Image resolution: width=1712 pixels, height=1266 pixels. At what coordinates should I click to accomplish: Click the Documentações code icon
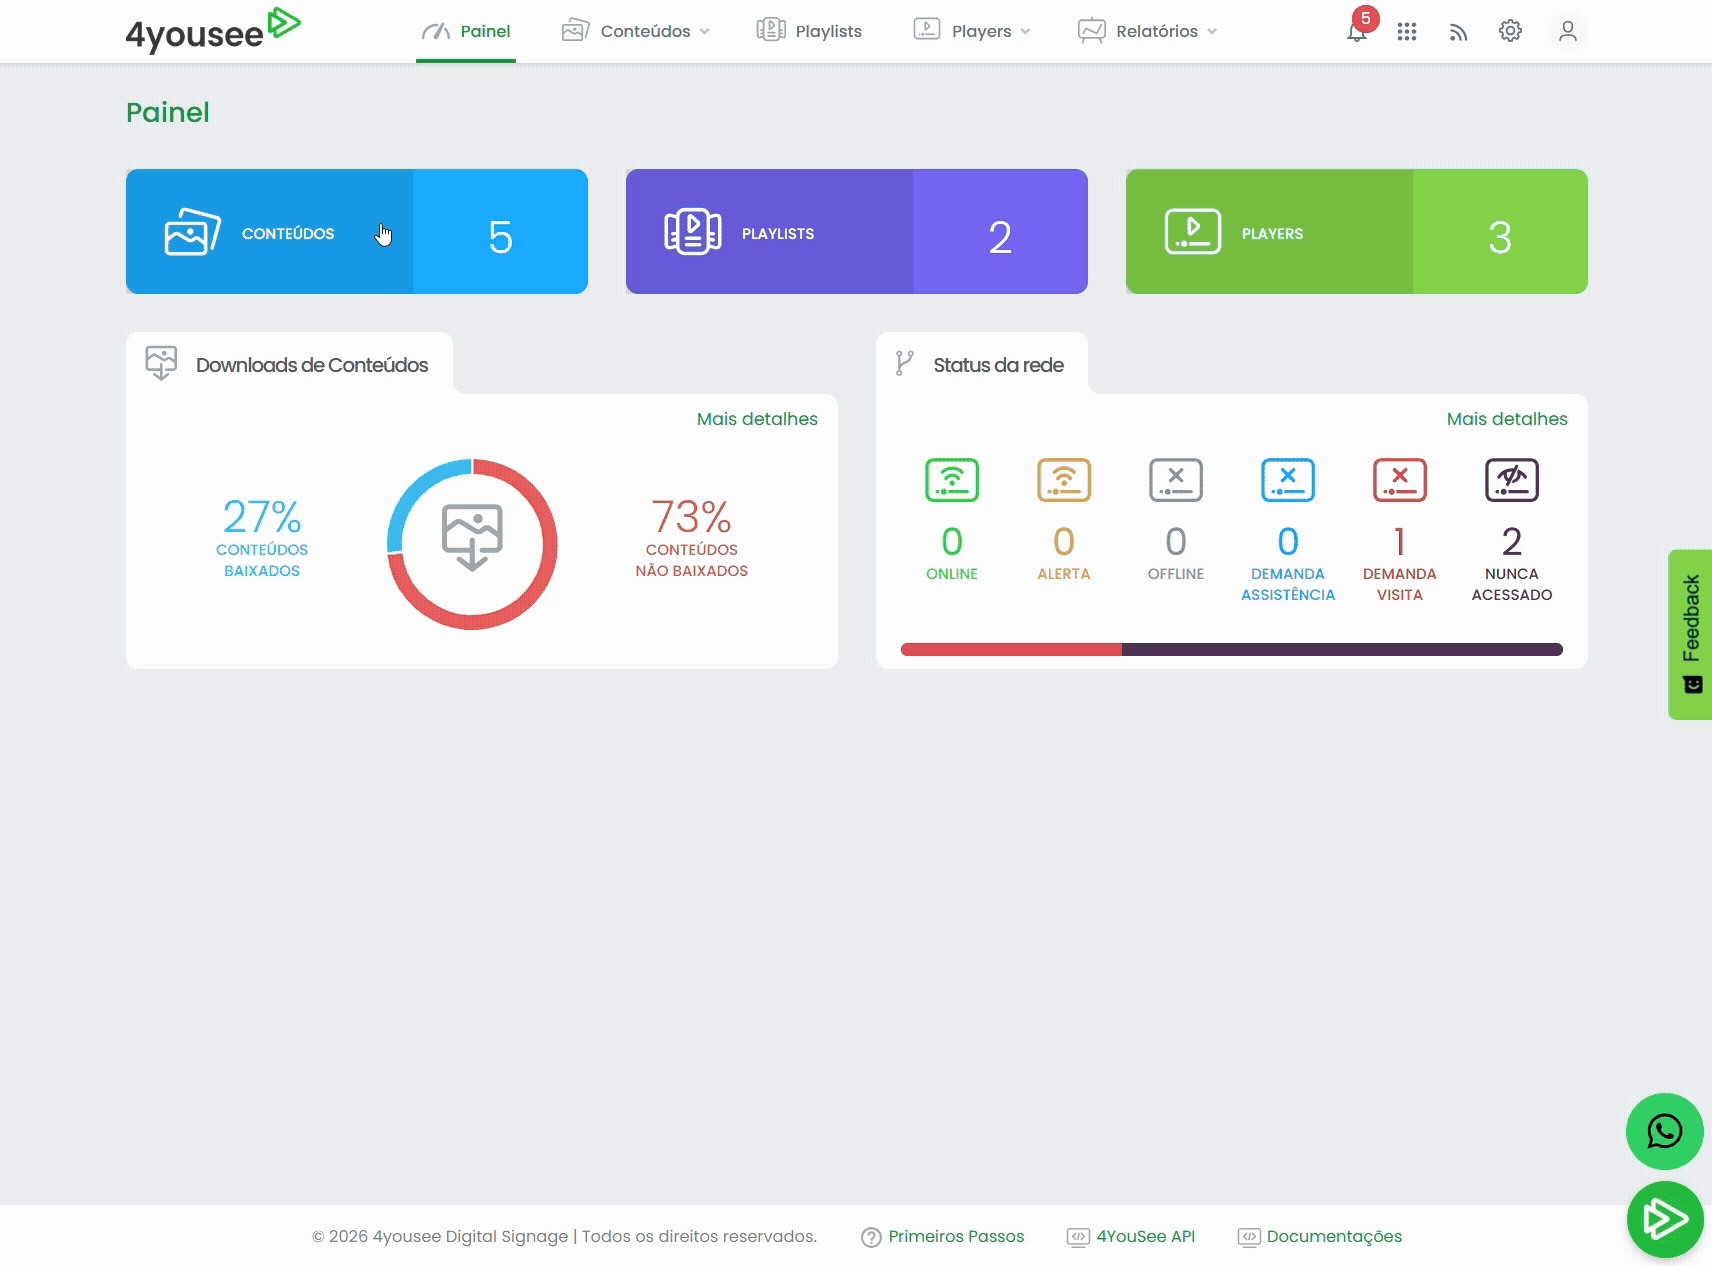[1249, 1237]
